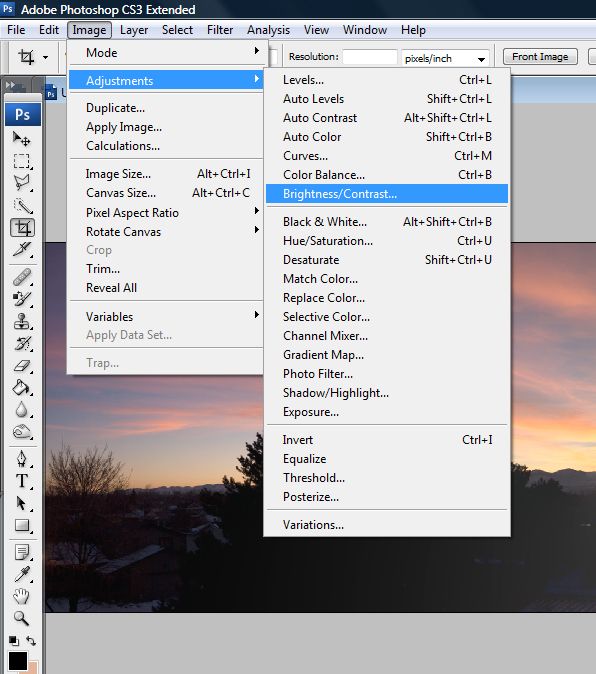Choose Levels adjustment

click(387, 80)
